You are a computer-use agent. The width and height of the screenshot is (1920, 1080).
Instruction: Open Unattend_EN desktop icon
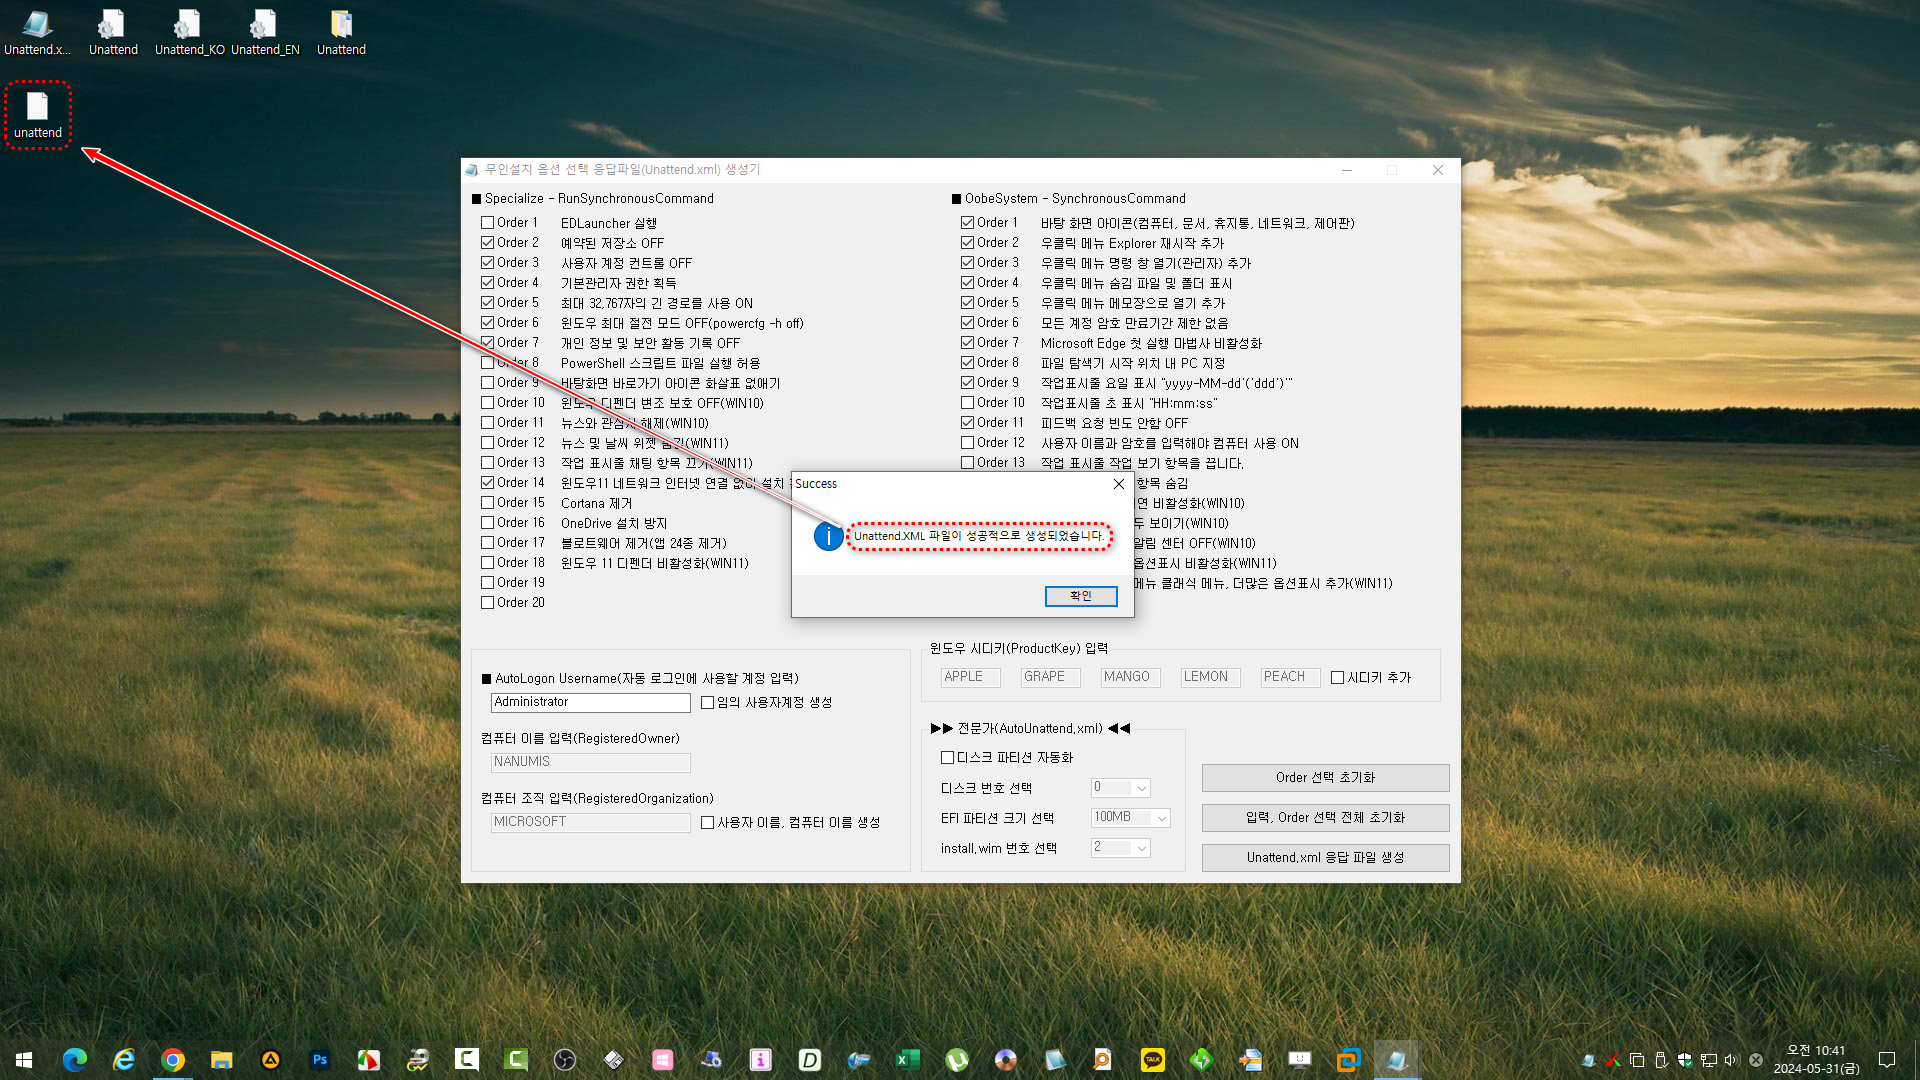pos(265,32)
